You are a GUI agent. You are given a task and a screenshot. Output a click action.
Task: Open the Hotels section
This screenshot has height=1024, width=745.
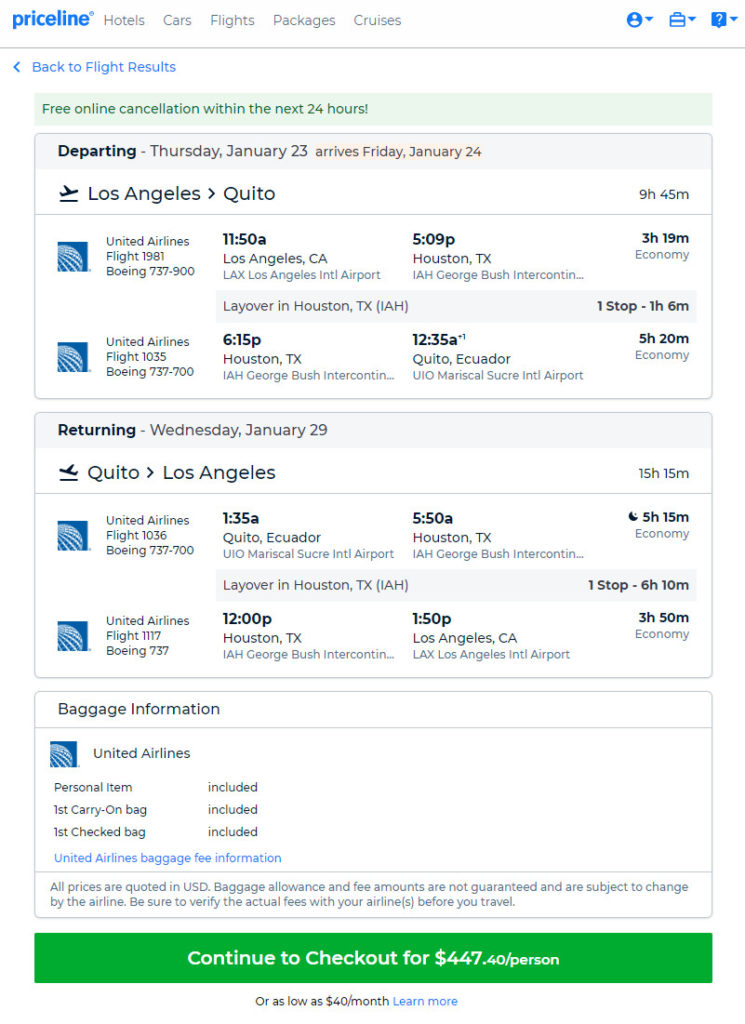(x=124, y=20)
